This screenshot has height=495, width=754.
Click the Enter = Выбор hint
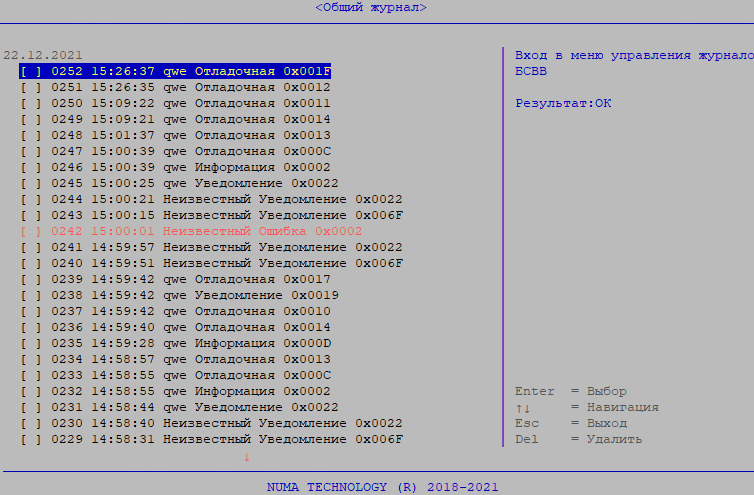pos(571,392)
